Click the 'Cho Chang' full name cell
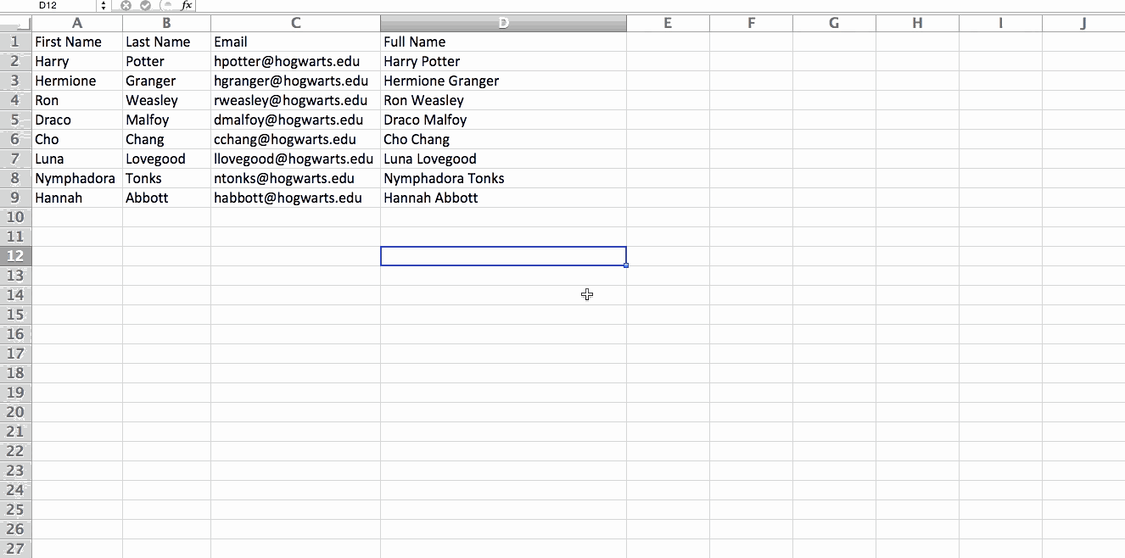 click(504, 139)
